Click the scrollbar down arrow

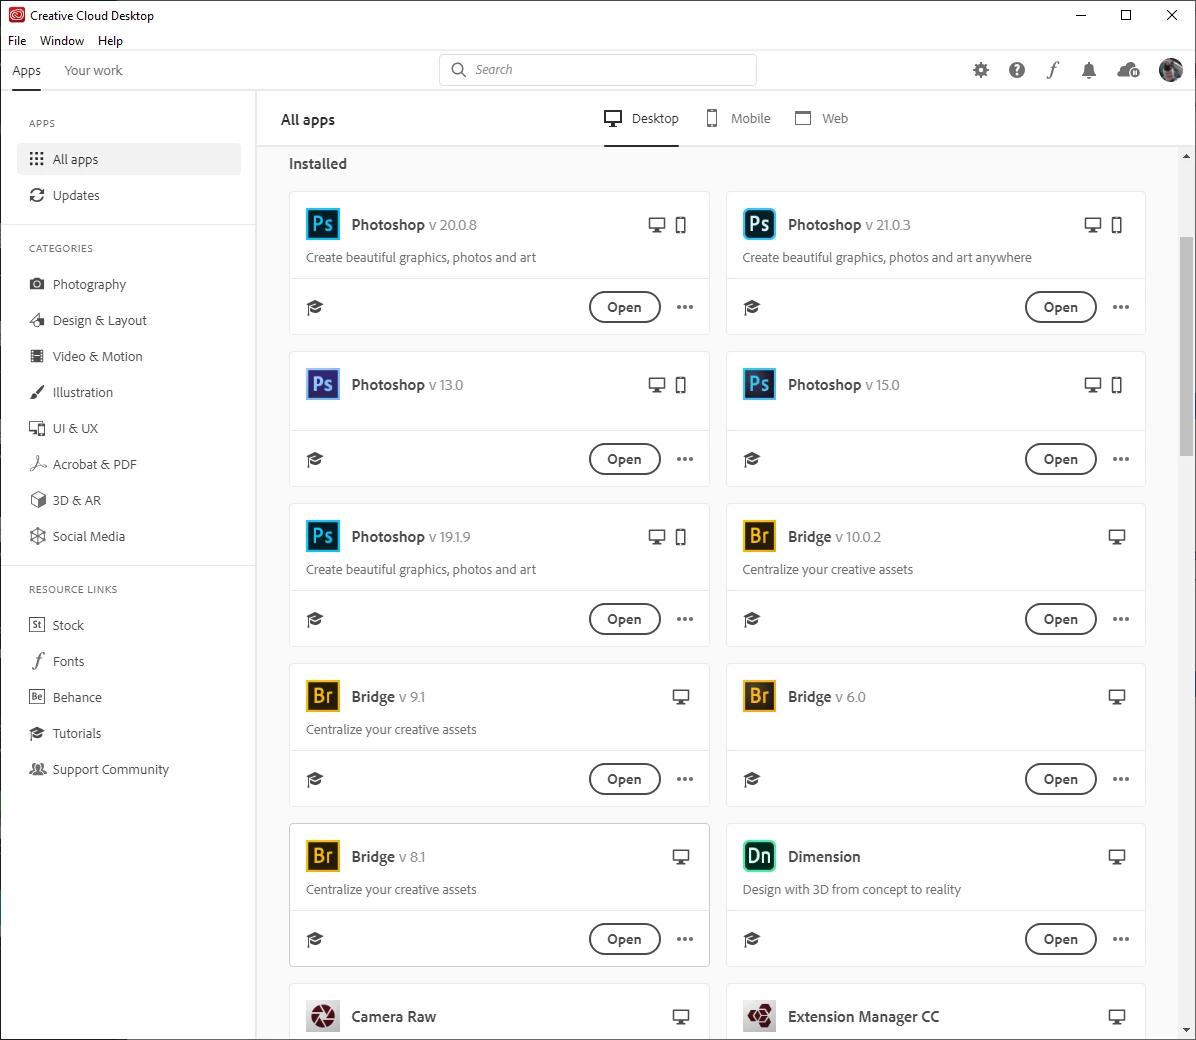[1186, 1030]
